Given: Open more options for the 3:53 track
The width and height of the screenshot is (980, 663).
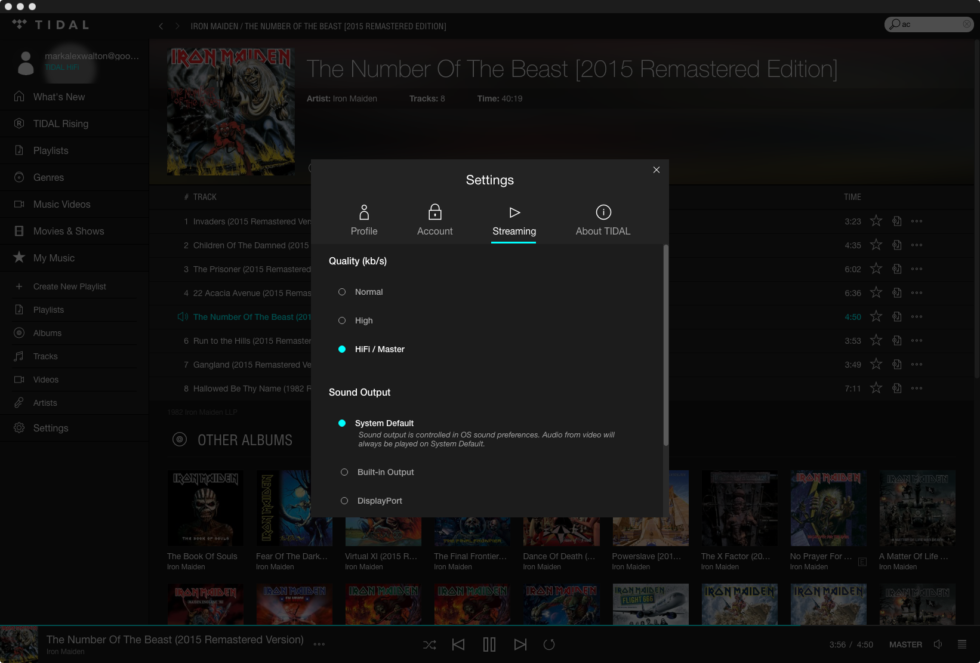Looking at the screenshot, I should [x=917, y=341].
